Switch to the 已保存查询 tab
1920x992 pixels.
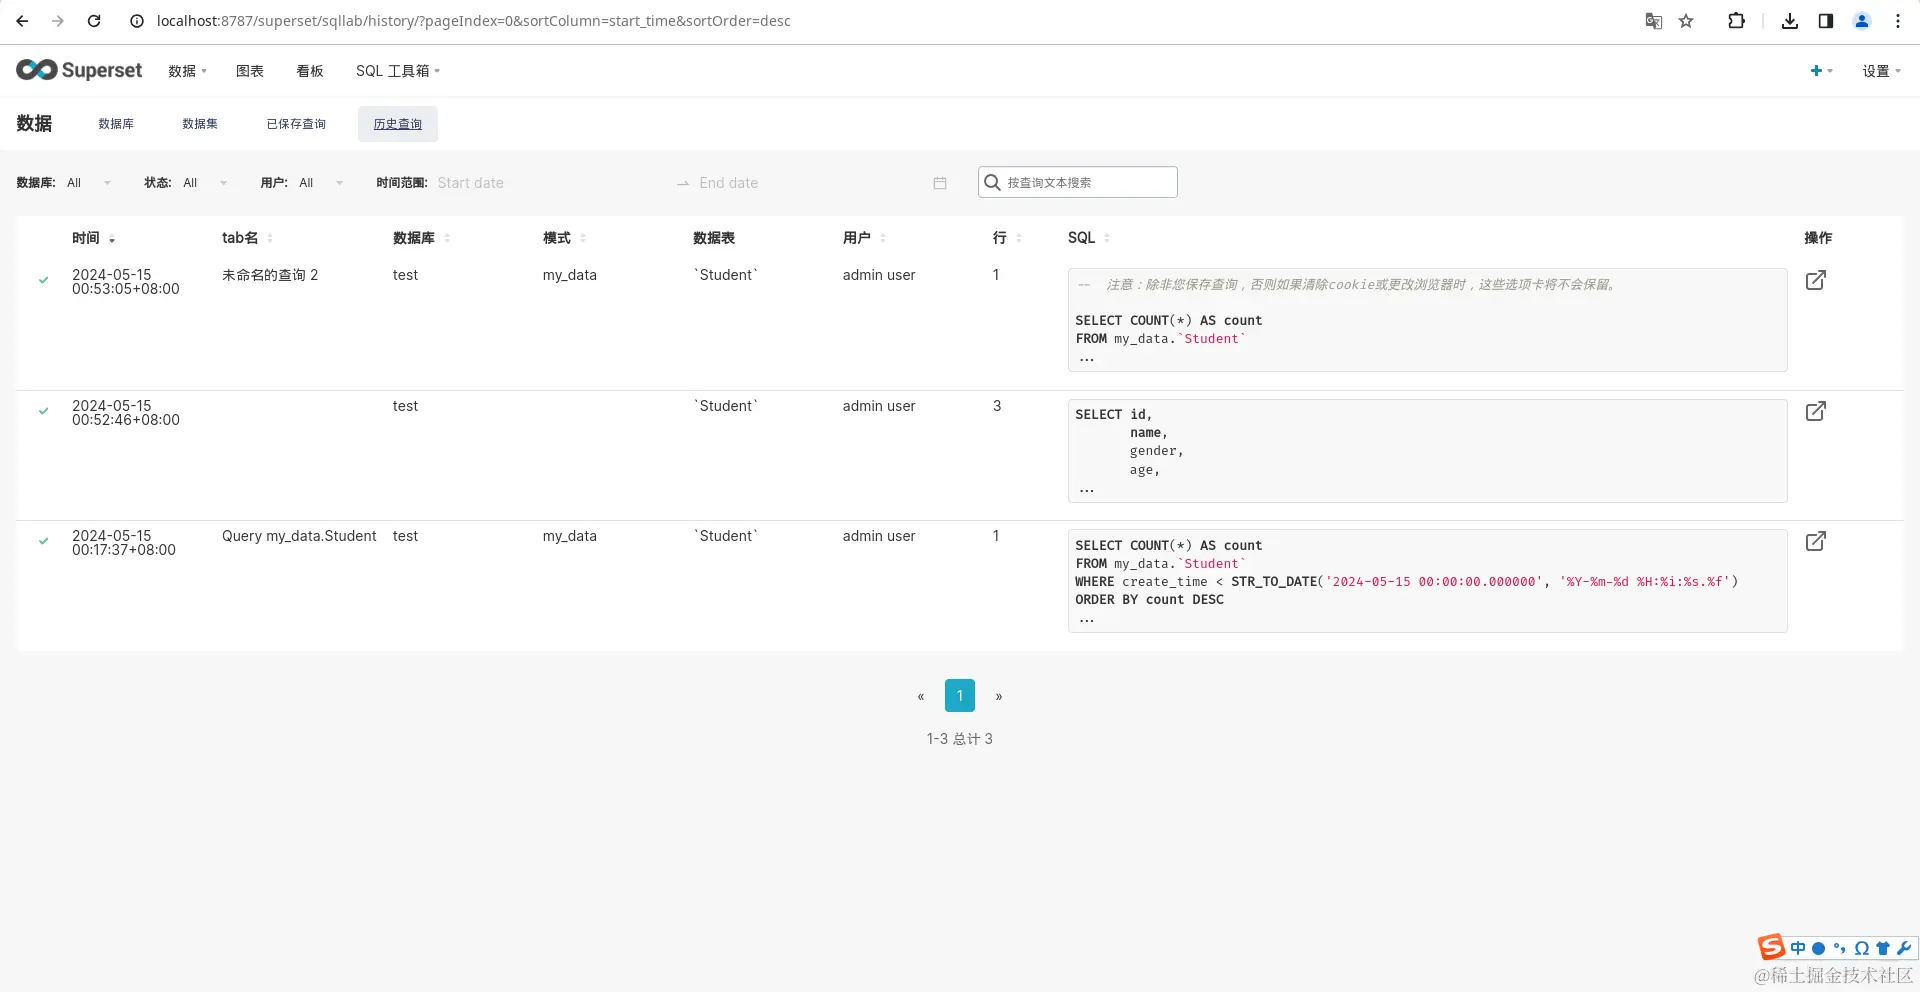[x=296, y=124]
